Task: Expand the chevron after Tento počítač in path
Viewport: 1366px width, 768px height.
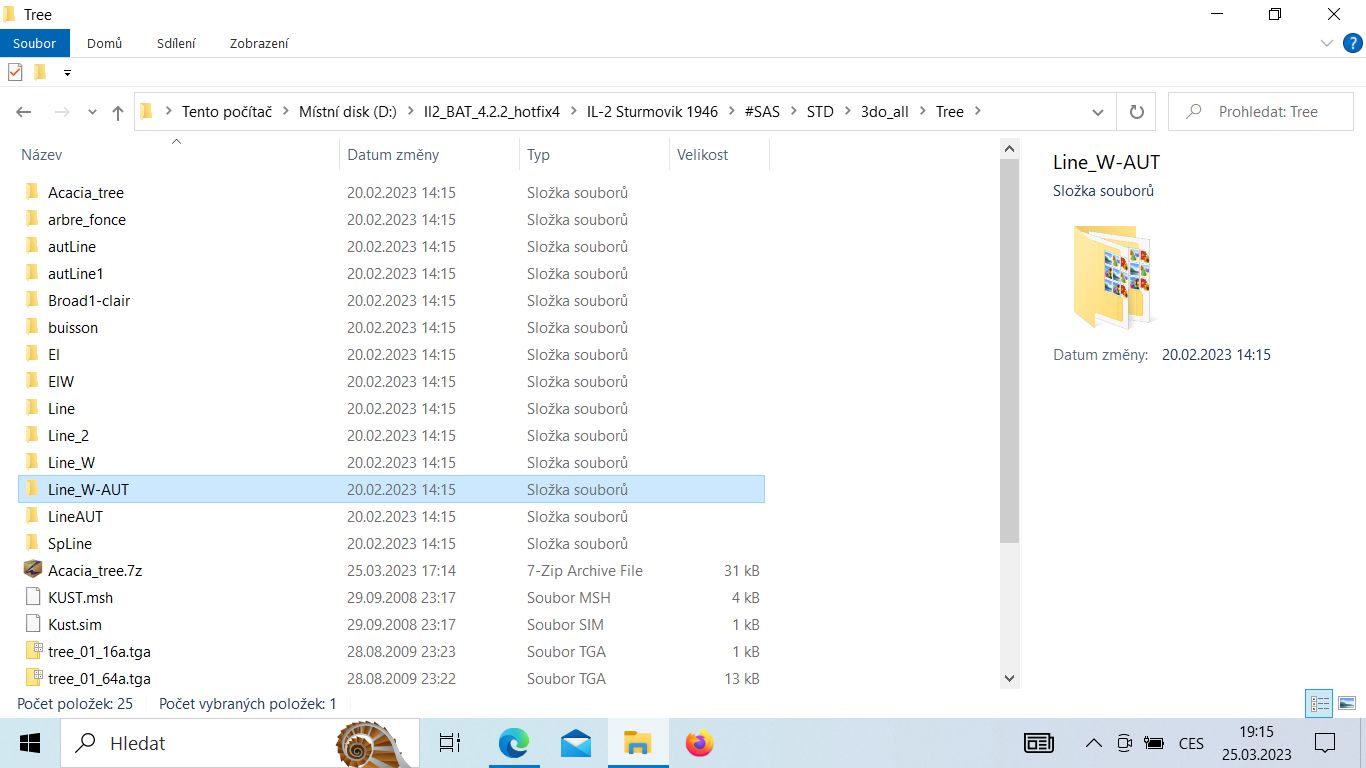Action: (x=286, y=112)
